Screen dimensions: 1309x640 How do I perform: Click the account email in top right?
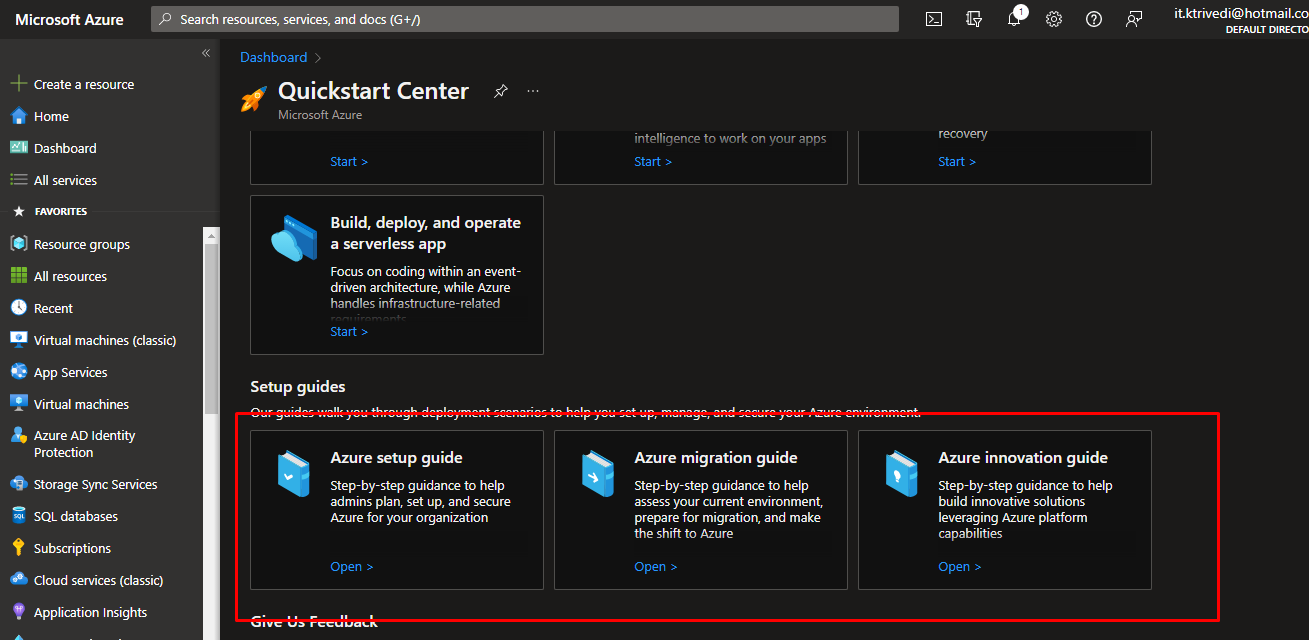click(1240, 13)
